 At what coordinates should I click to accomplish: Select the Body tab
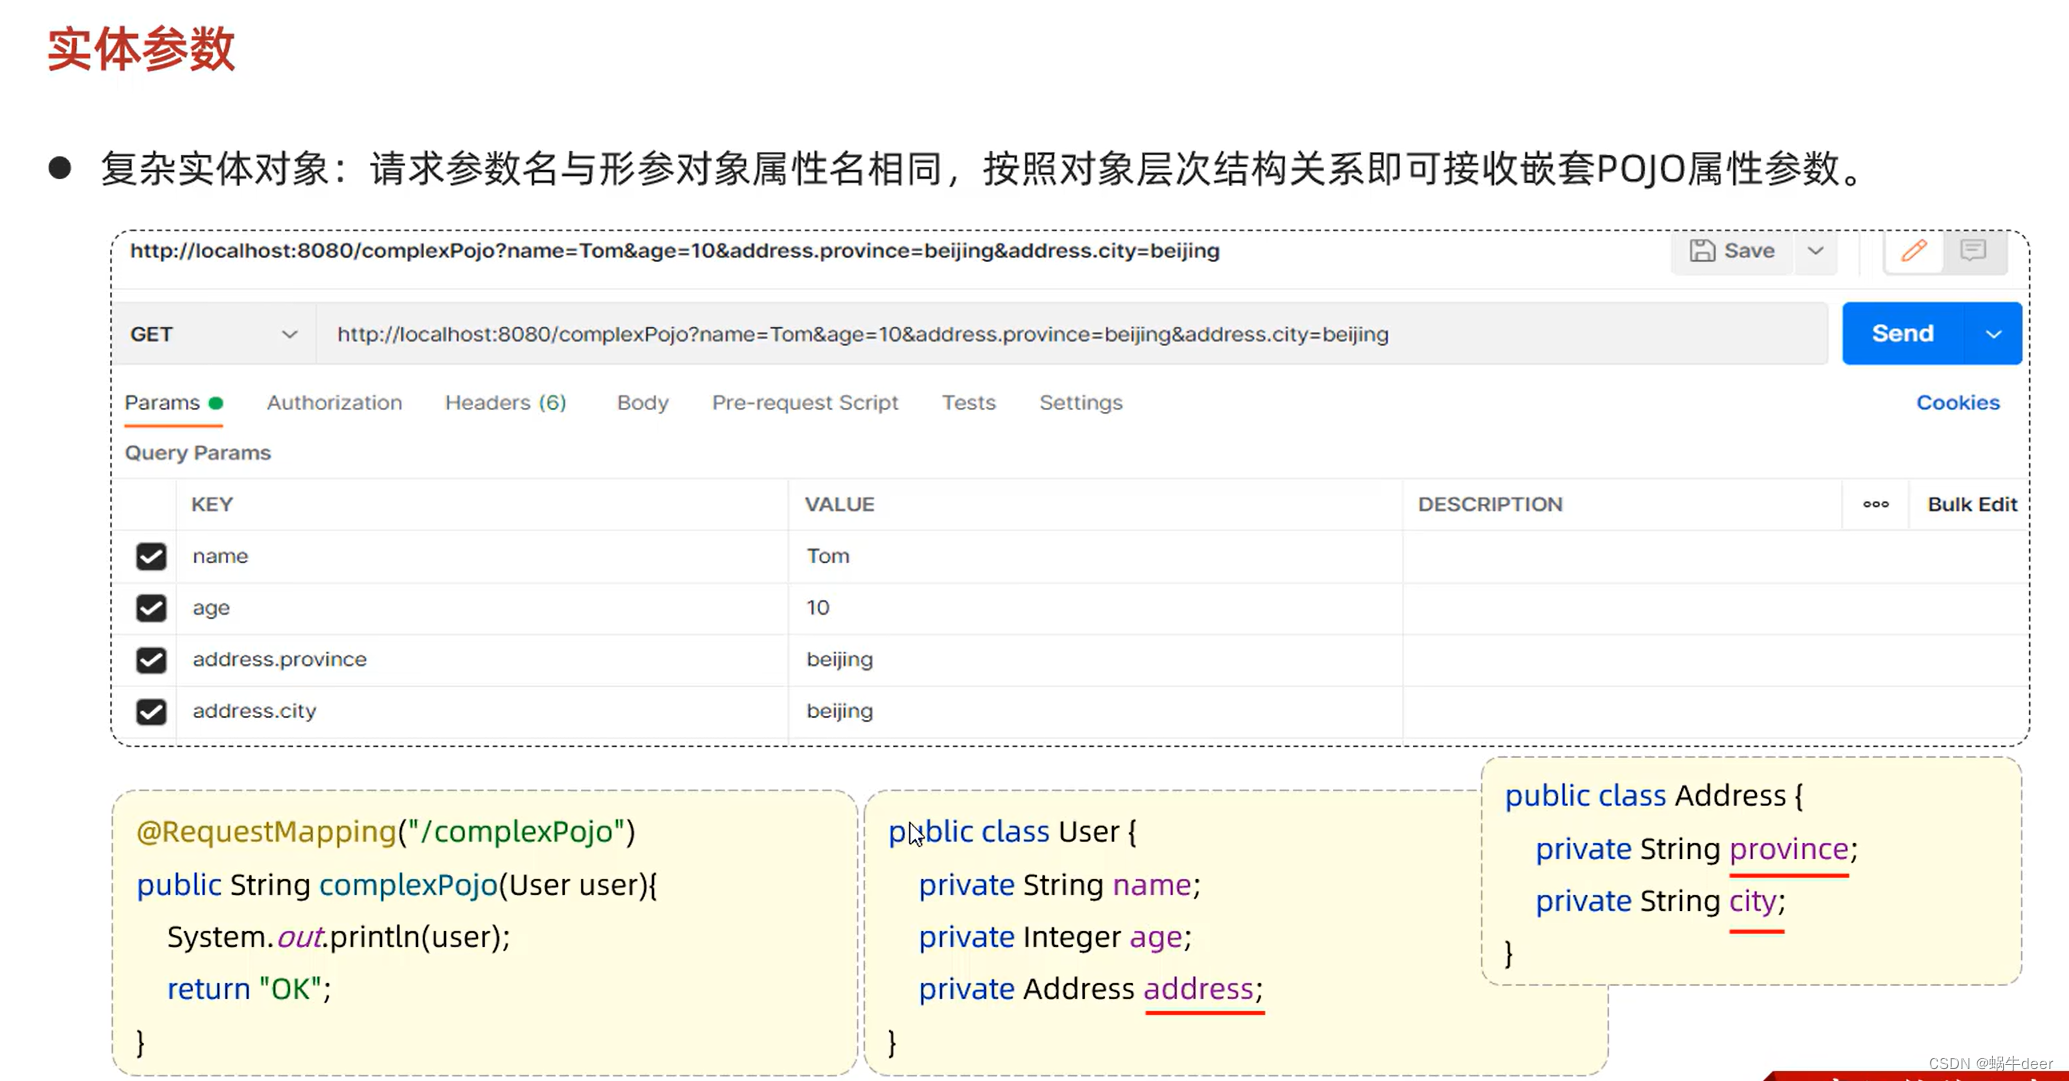642,402
